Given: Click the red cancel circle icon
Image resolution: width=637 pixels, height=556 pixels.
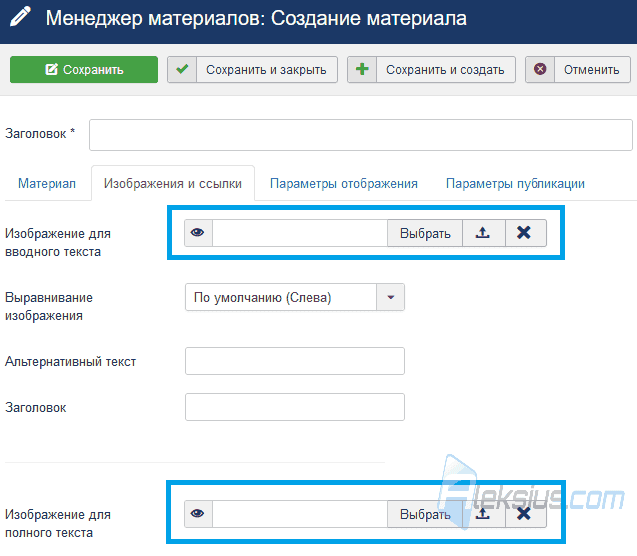Looking at the screenshot, I should pyautogui.click(x=540, y=69).
